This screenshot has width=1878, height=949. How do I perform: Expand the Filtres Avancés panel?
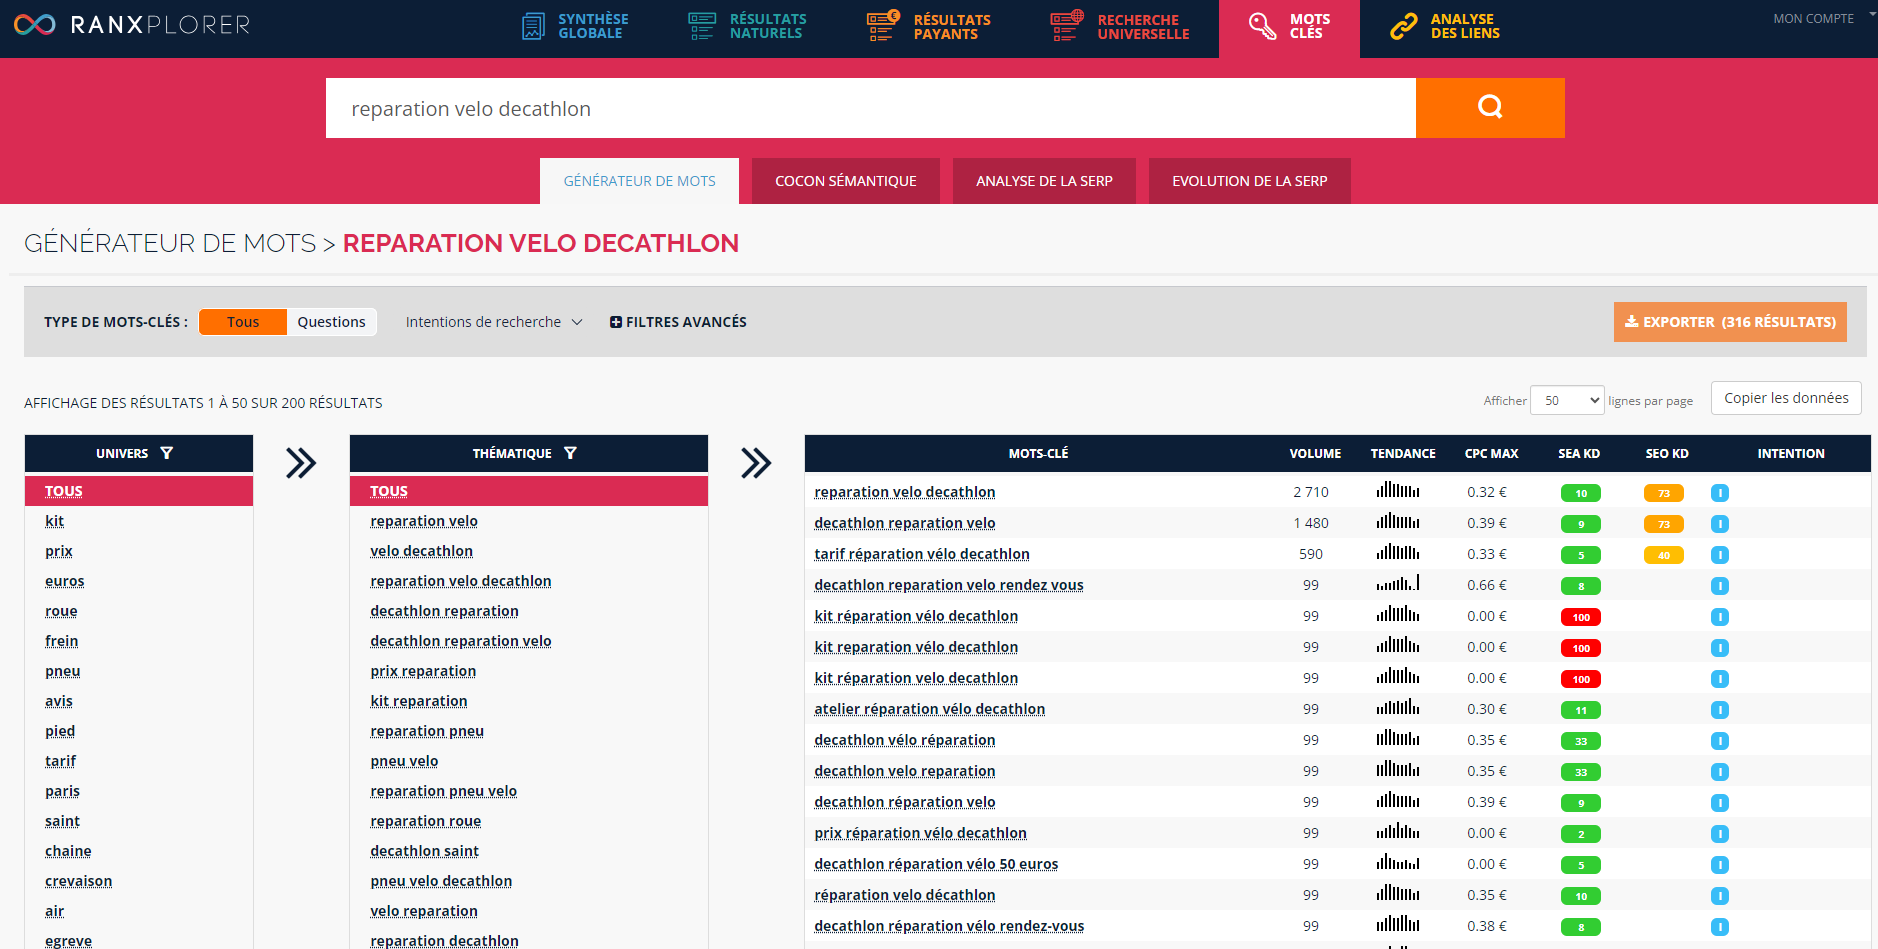678,322
